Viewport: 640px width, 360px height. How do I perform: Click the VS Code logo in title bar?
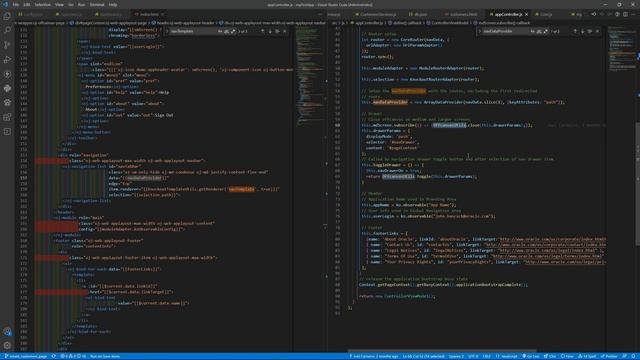[x=5, y=4]
